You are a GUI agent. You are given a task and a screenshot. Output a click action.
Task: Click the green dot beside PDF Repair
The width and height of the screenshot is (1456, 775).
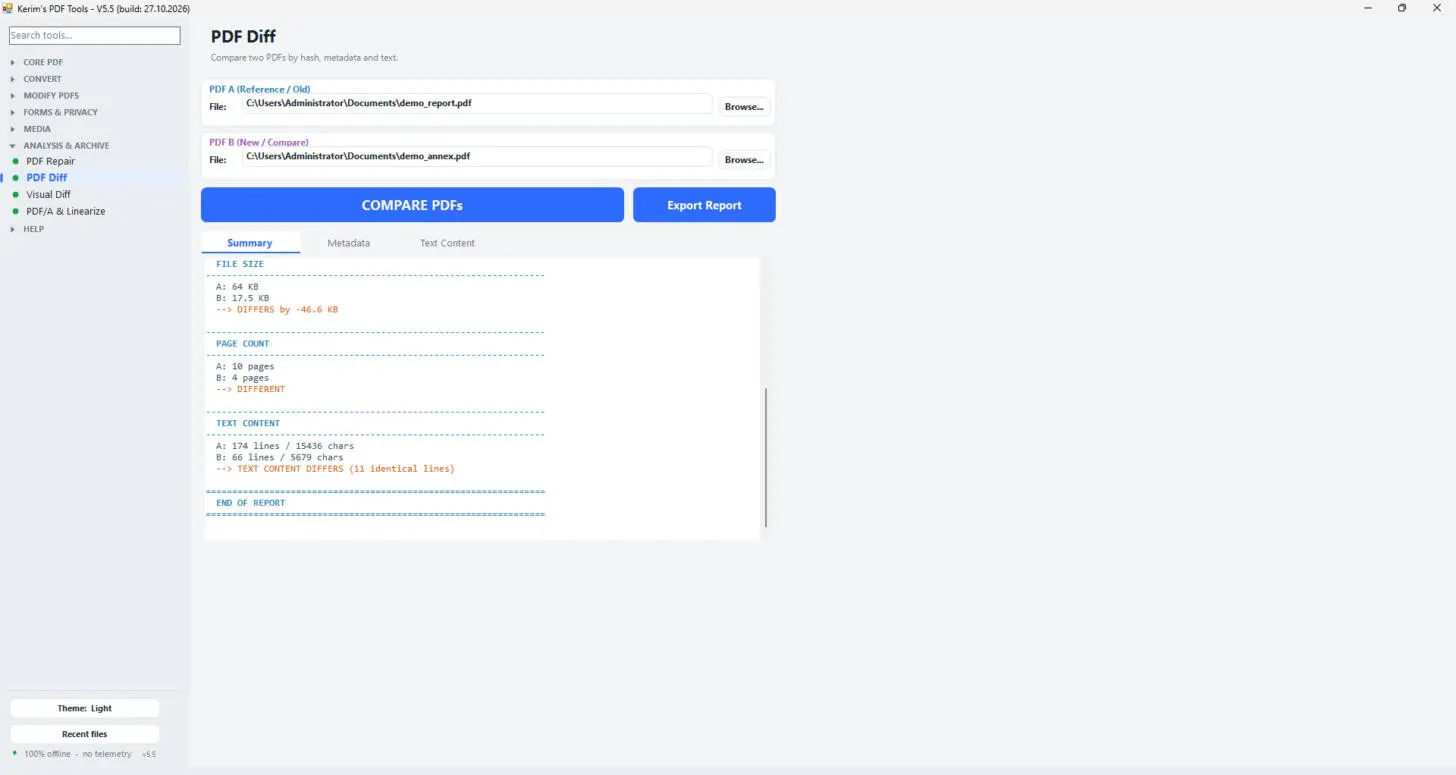point(15,161)
